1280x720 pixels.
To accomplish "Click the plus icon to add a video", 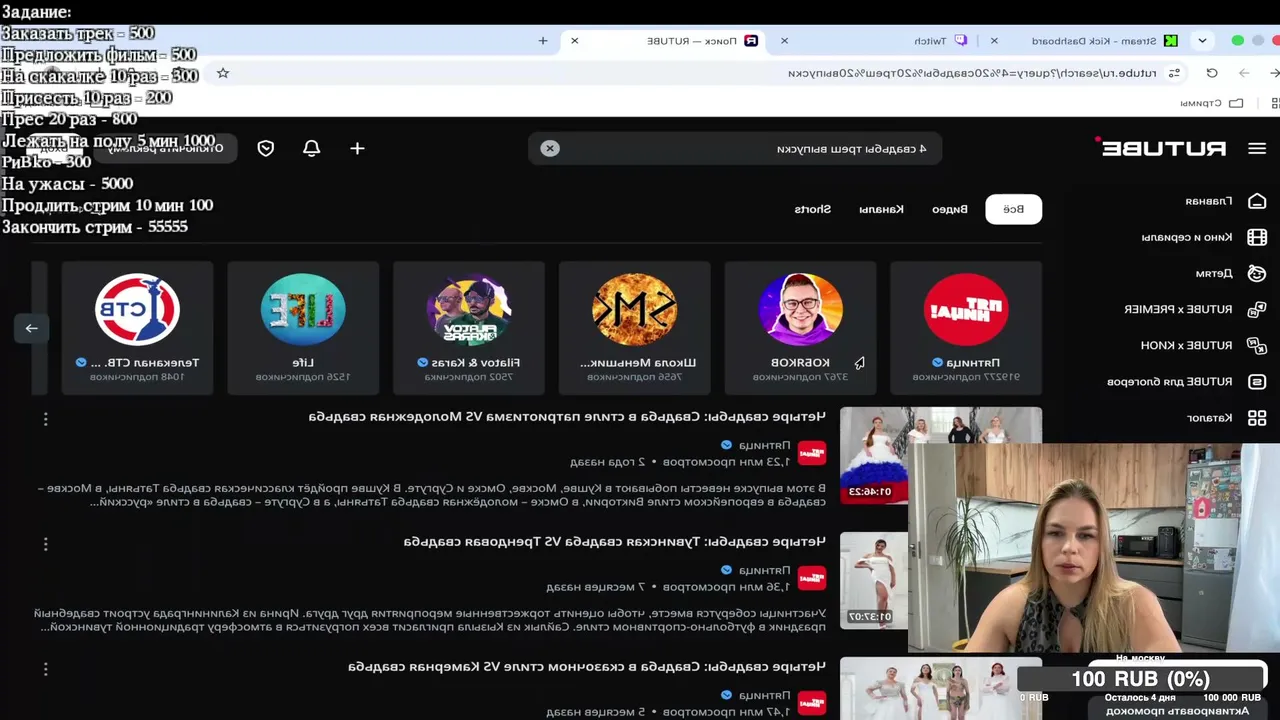I will coord(357,148).
